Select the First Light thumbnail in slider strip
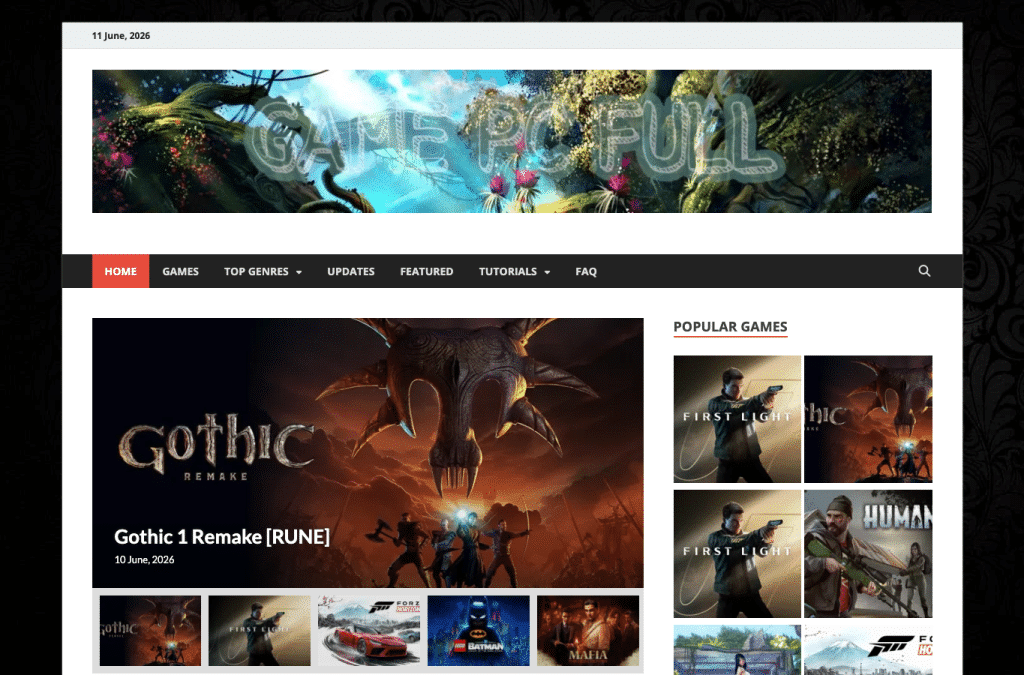The width and height of the screenshot is (1024, 675). [259, 631]
